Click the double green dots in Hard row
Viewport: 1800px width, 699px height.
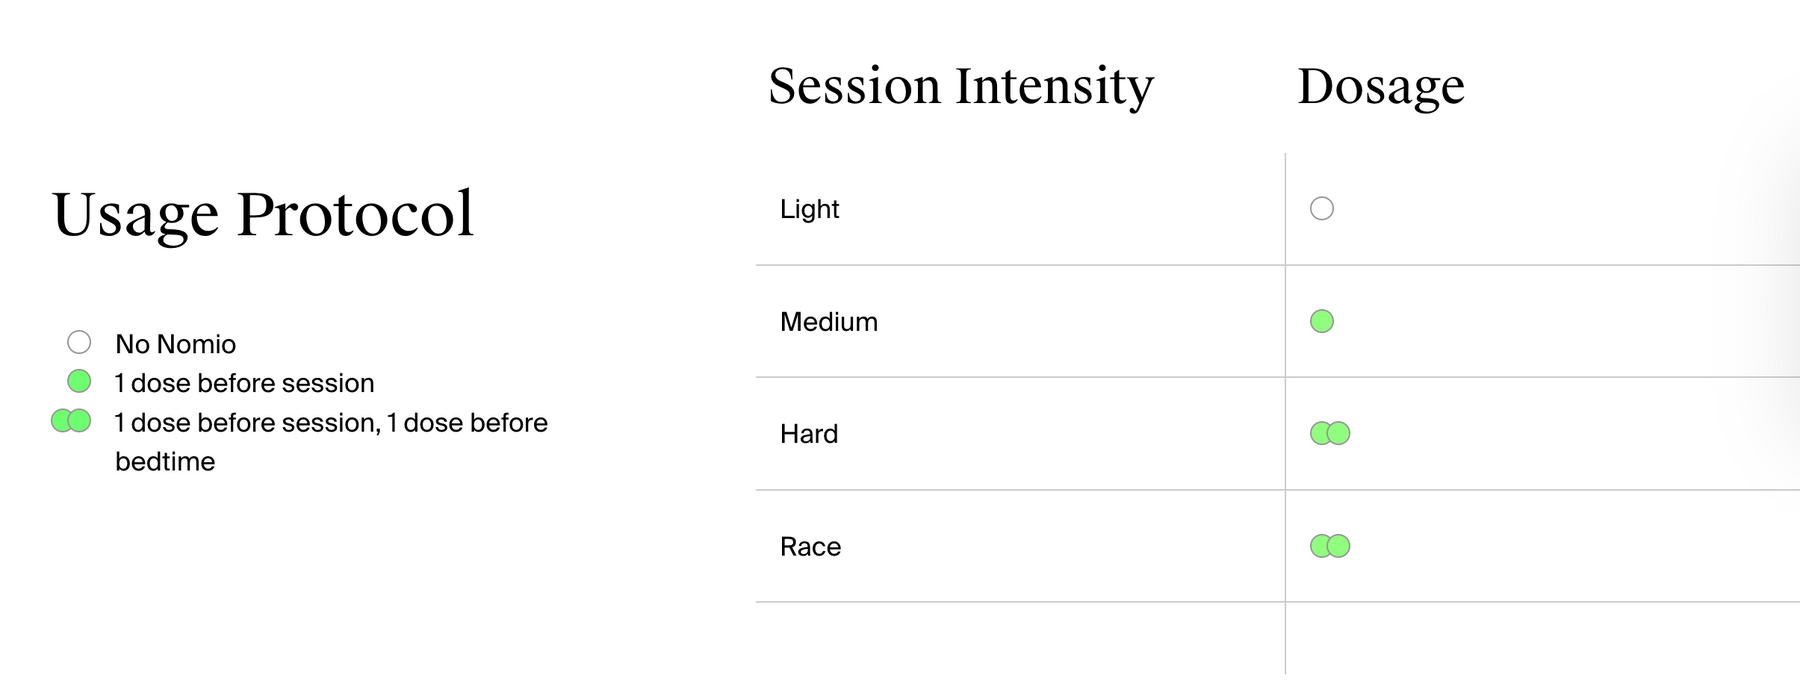pyautogui.click(x=1330, y=433)
